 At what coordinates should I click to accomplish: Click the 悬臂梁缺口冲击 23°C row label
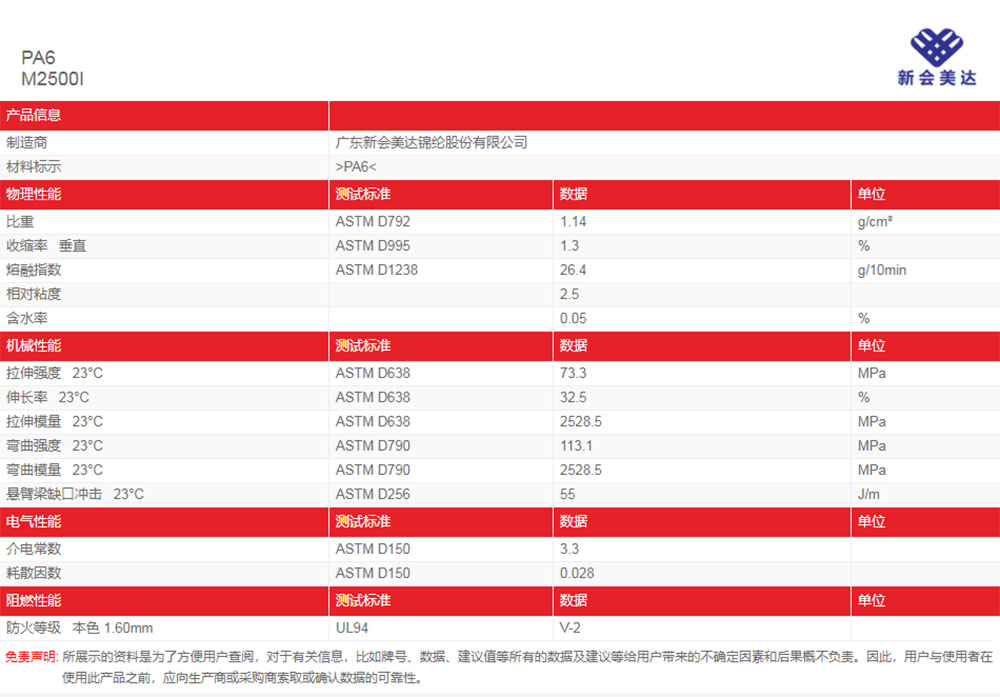click(75, 494)
